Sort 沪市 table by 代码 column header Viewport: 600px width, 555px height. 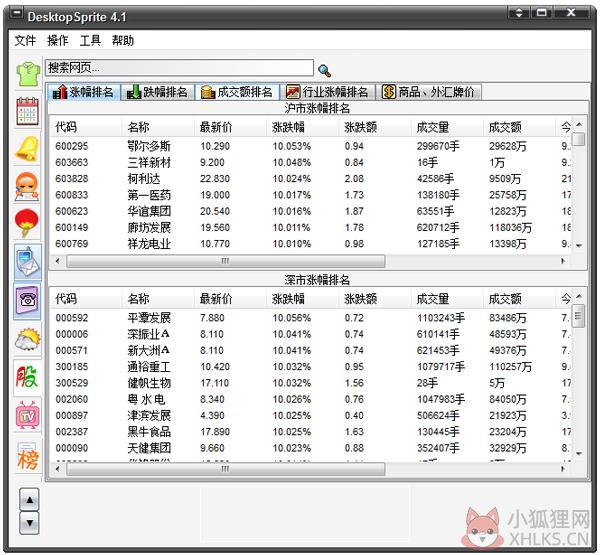point(86,127)
